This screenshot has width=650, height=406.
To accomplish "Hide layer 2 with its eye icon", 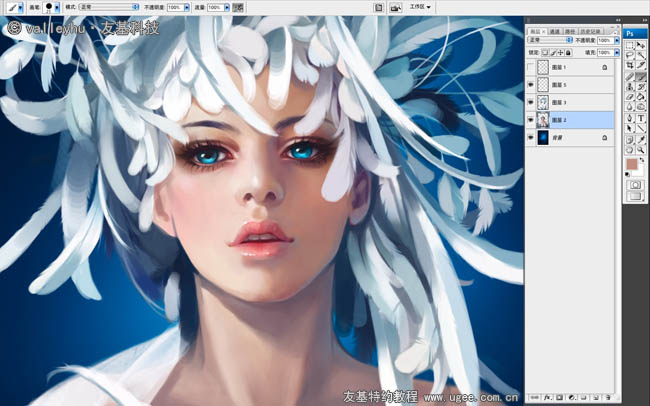I will [x=531, y=120].
